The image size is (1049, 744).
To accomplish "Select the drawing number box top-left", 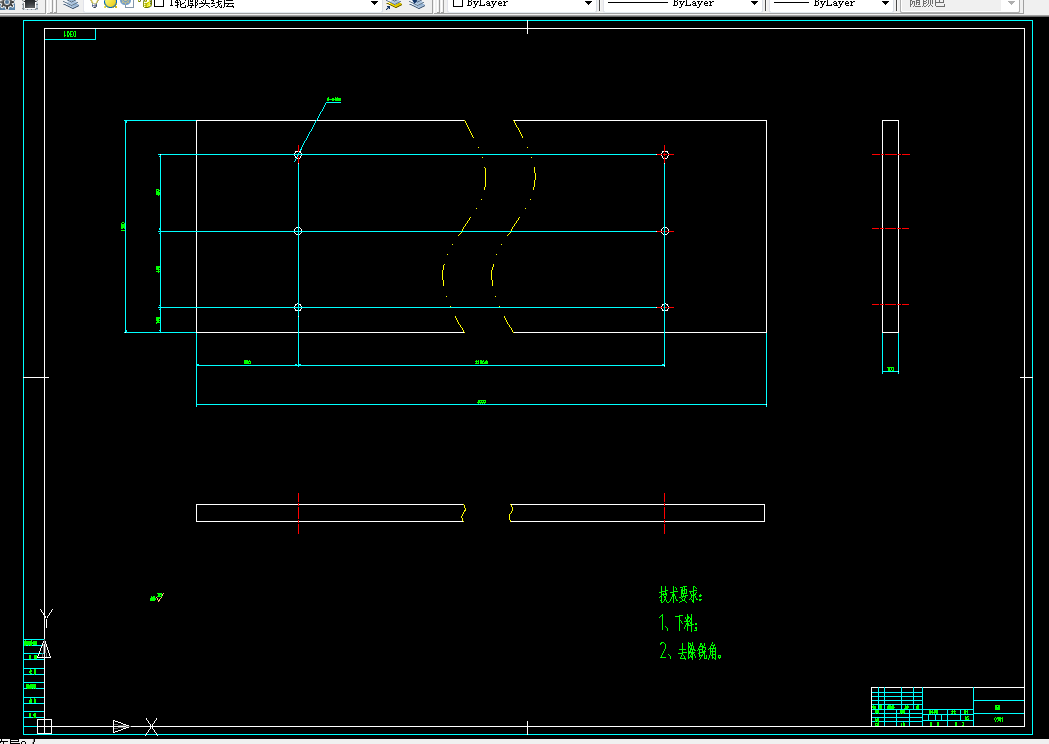I will [70, 34].
